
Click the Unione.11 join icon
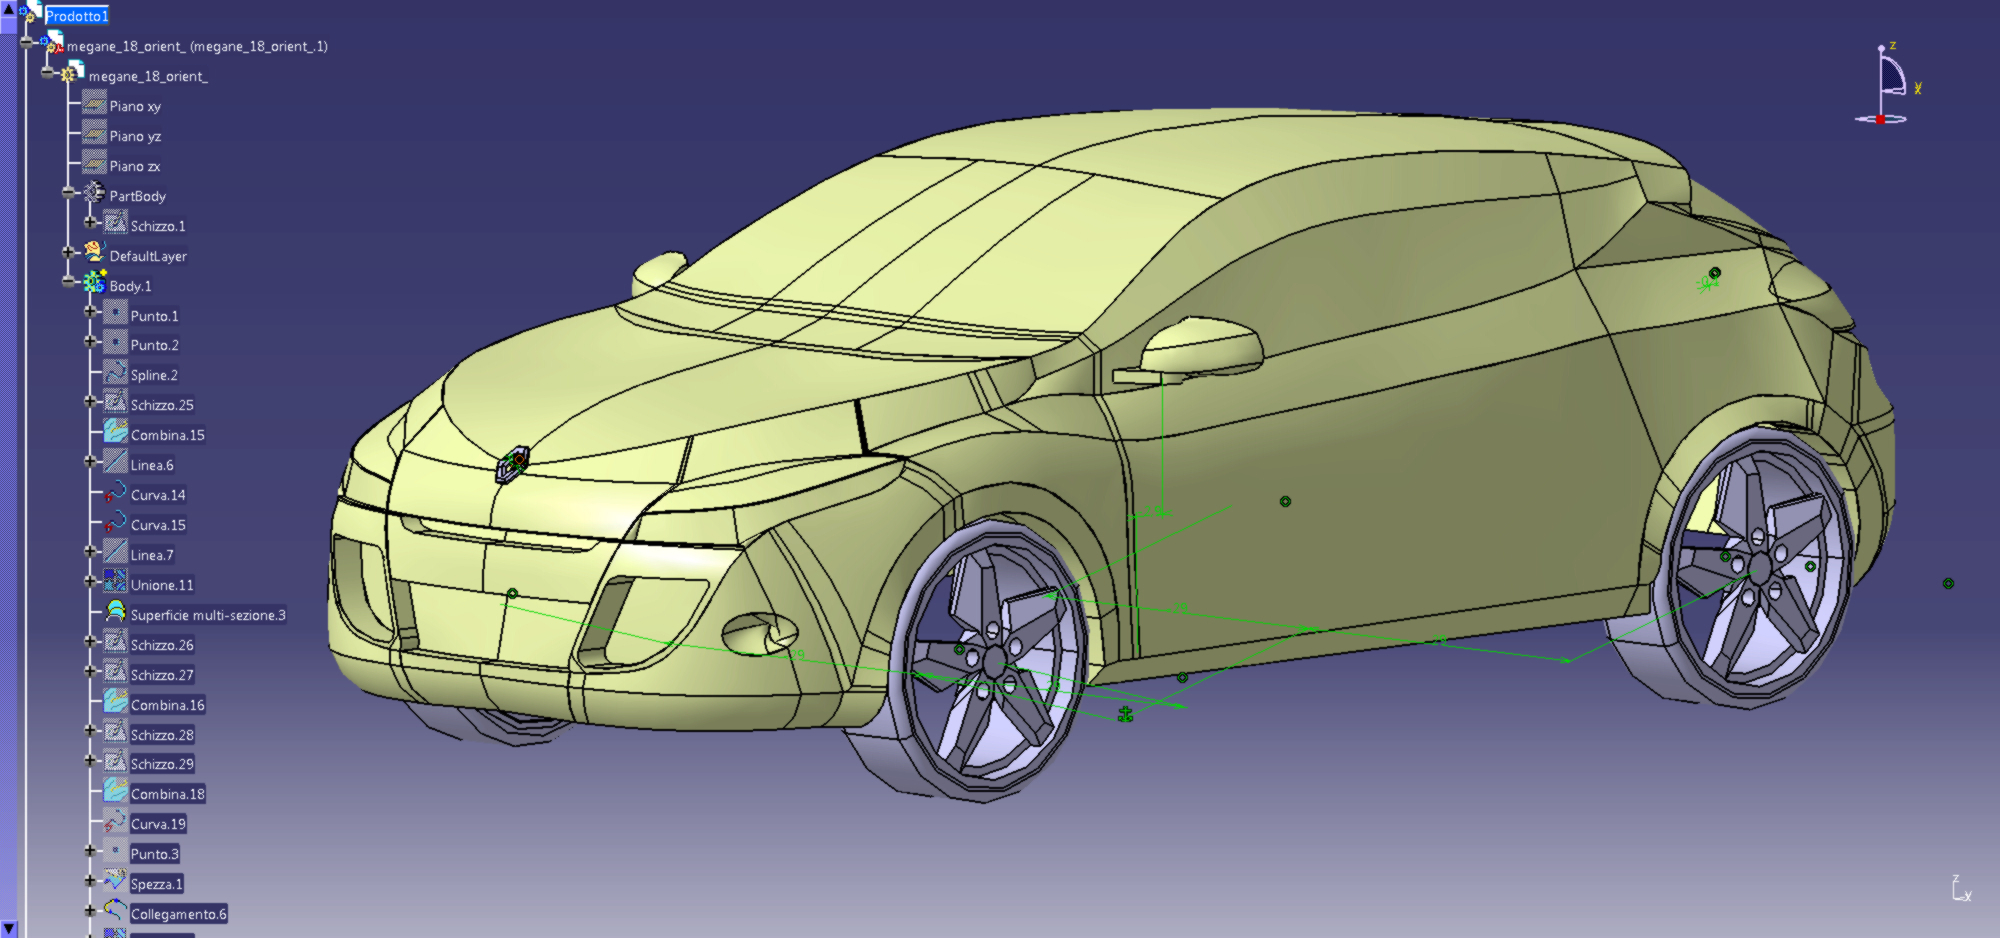(x=116, y=581)
